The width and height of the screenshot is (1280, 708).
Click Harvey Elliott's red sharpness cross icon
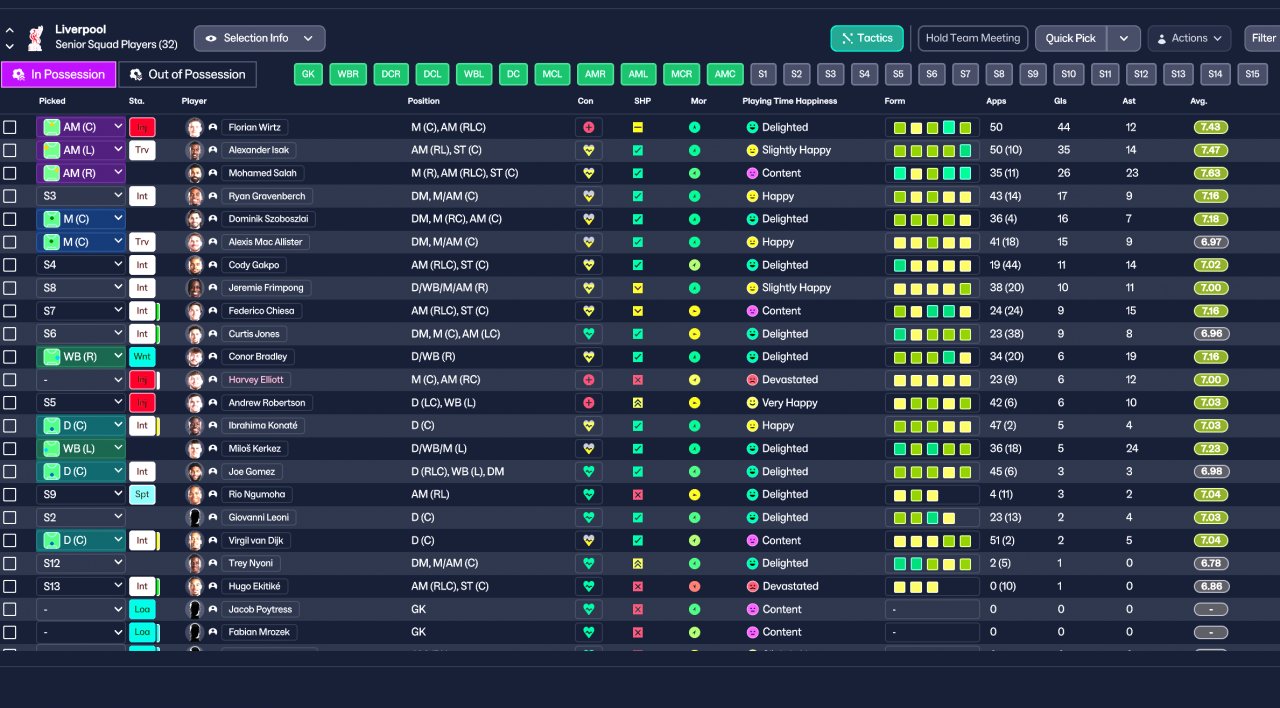coord(638,380)
